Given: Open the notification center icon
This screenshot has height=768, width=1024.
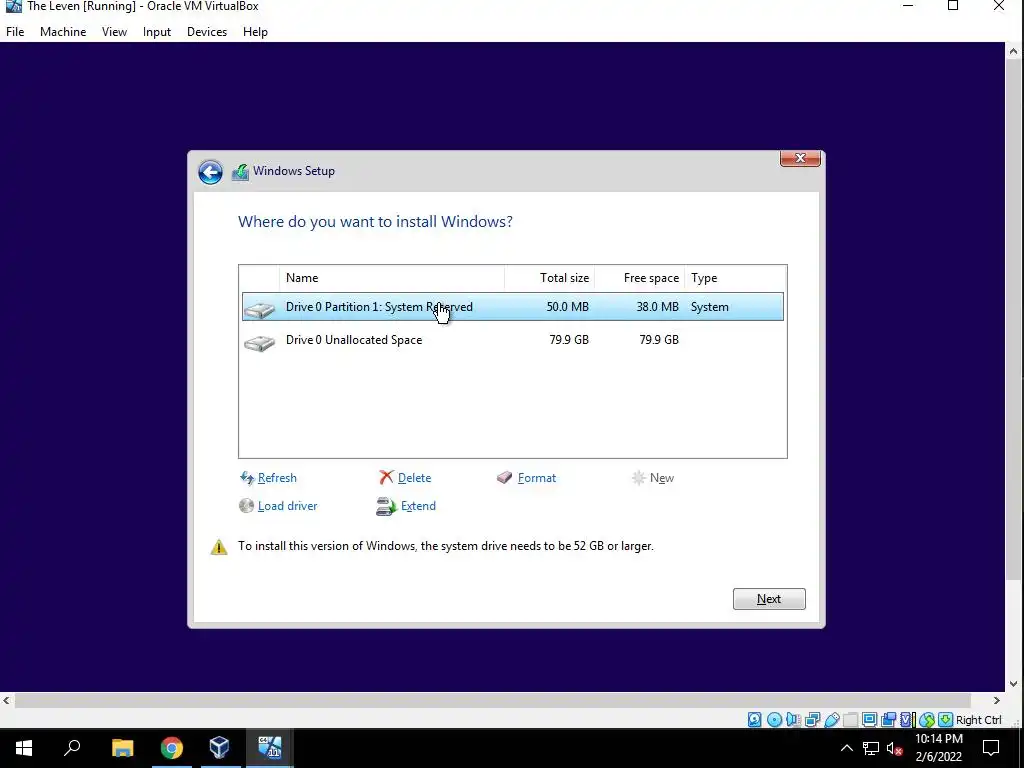Looking at the screenshot, I should (991, 748).
